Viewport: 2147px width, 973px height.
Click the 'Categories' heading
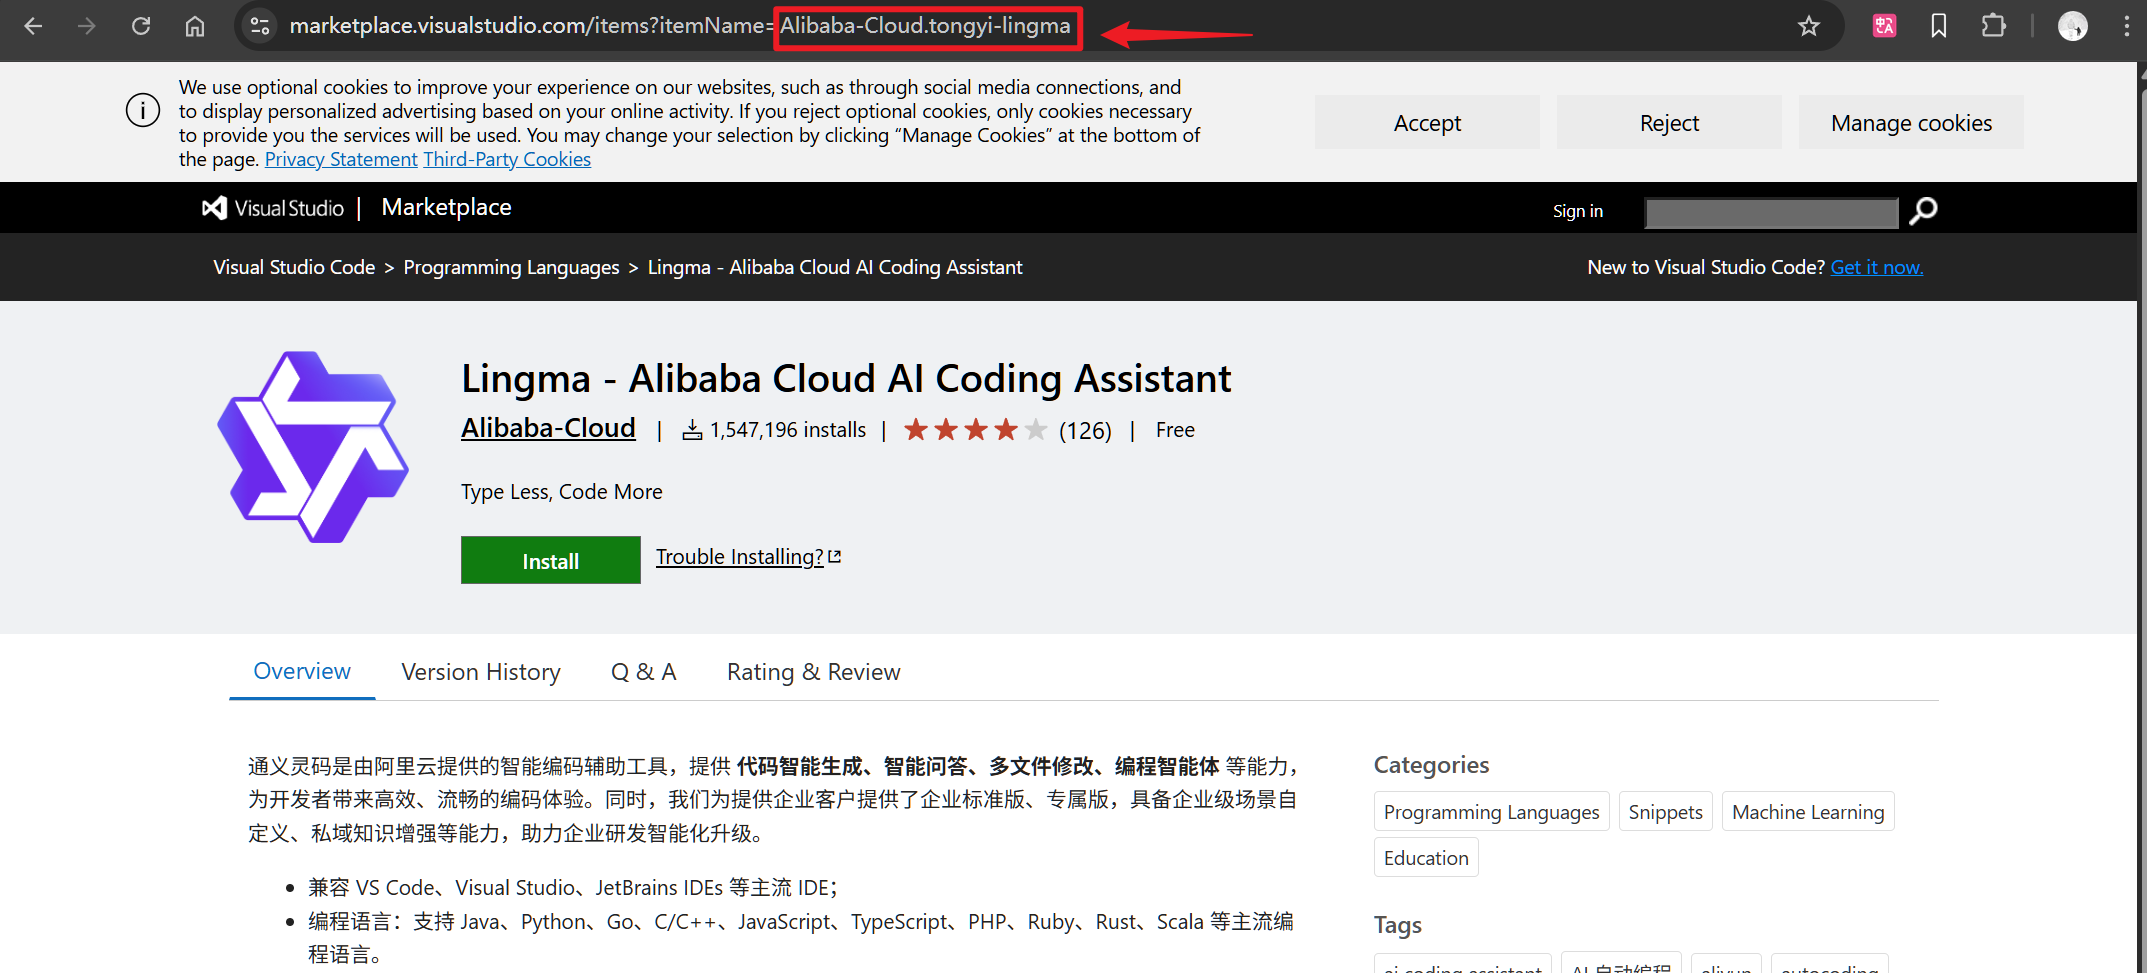click(1431, 765)
